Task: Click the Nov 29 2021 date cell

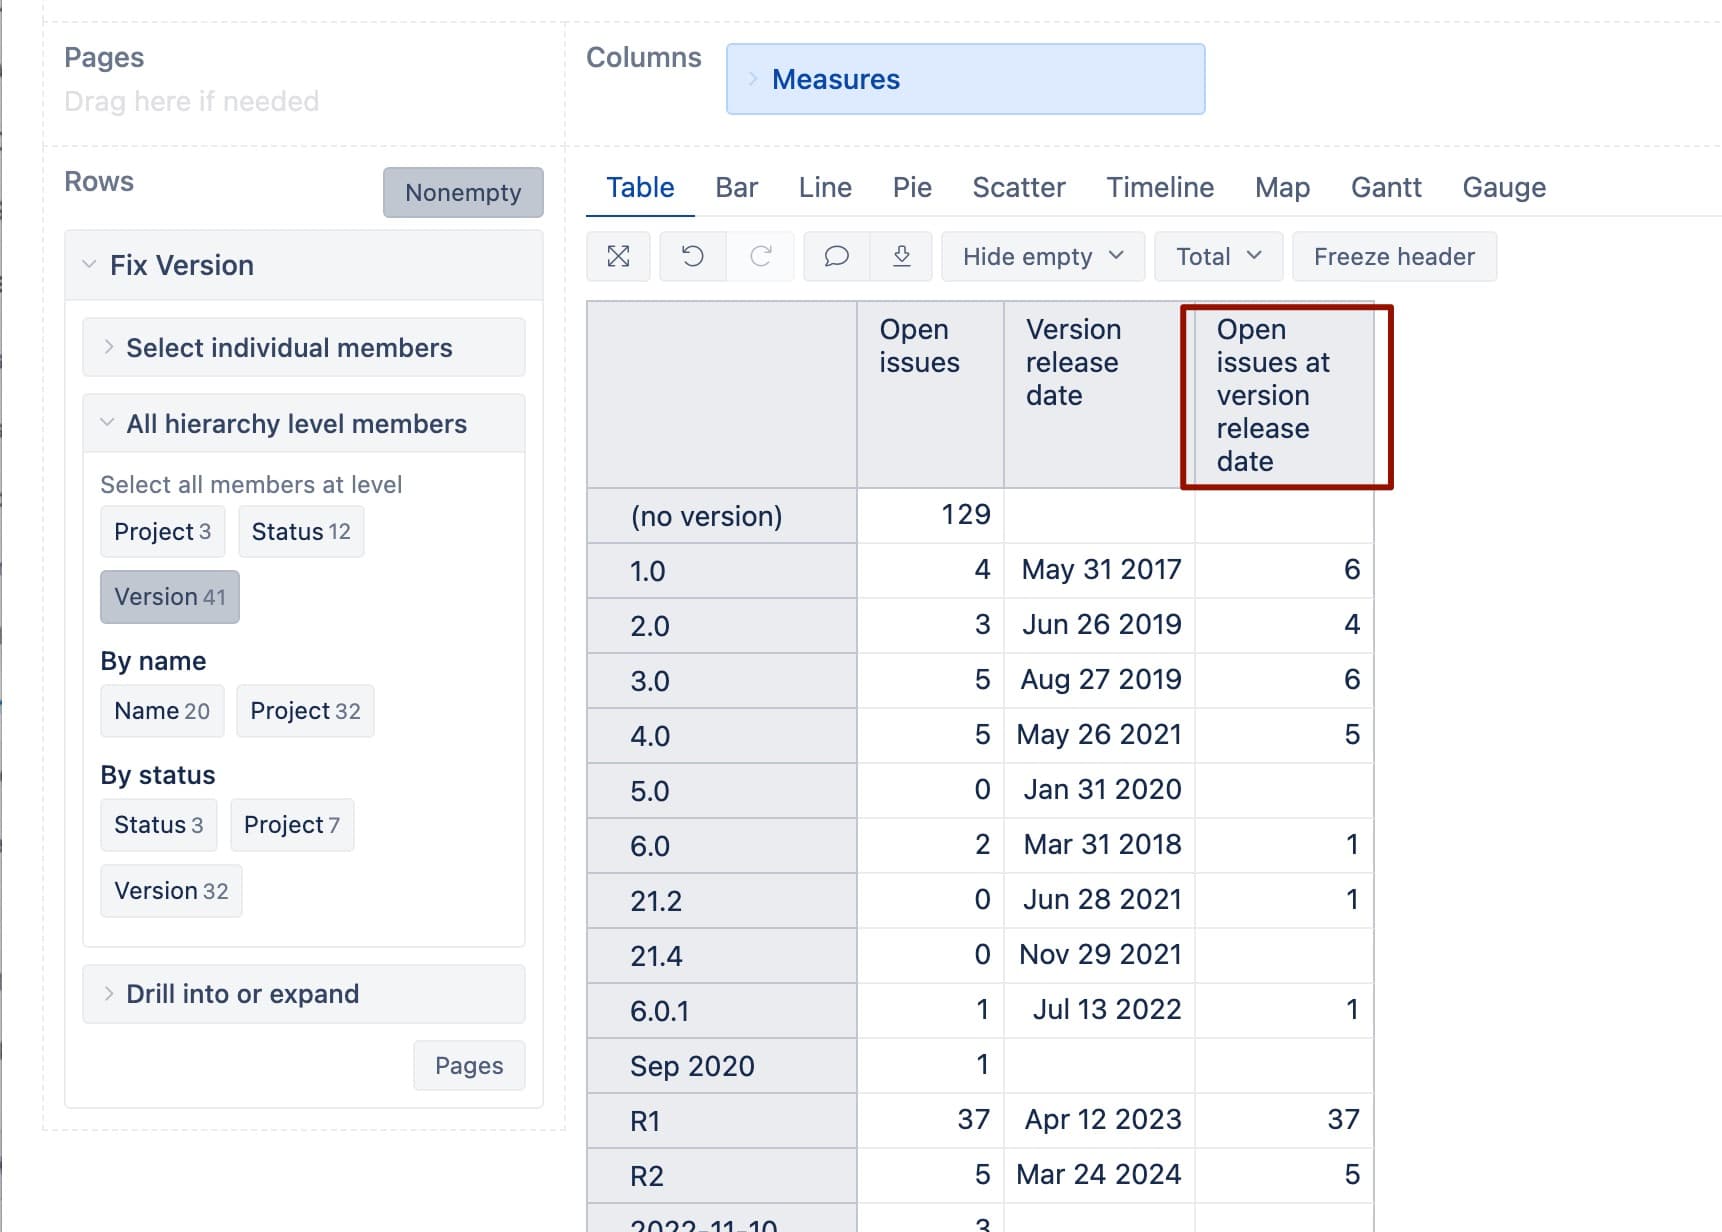Action: click(1100, 955)
